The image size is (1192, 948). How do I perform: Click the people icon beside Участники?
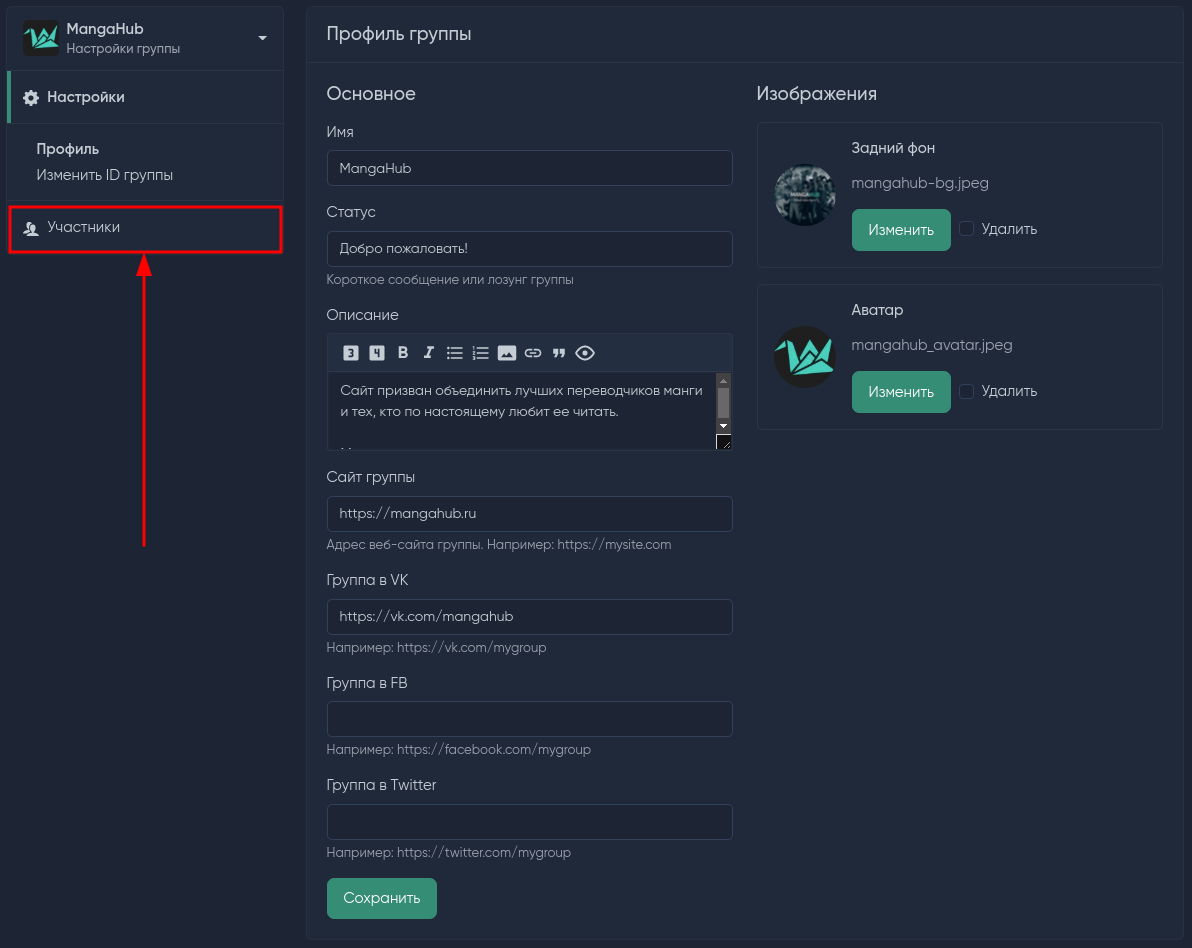click(x=30, y=228)
